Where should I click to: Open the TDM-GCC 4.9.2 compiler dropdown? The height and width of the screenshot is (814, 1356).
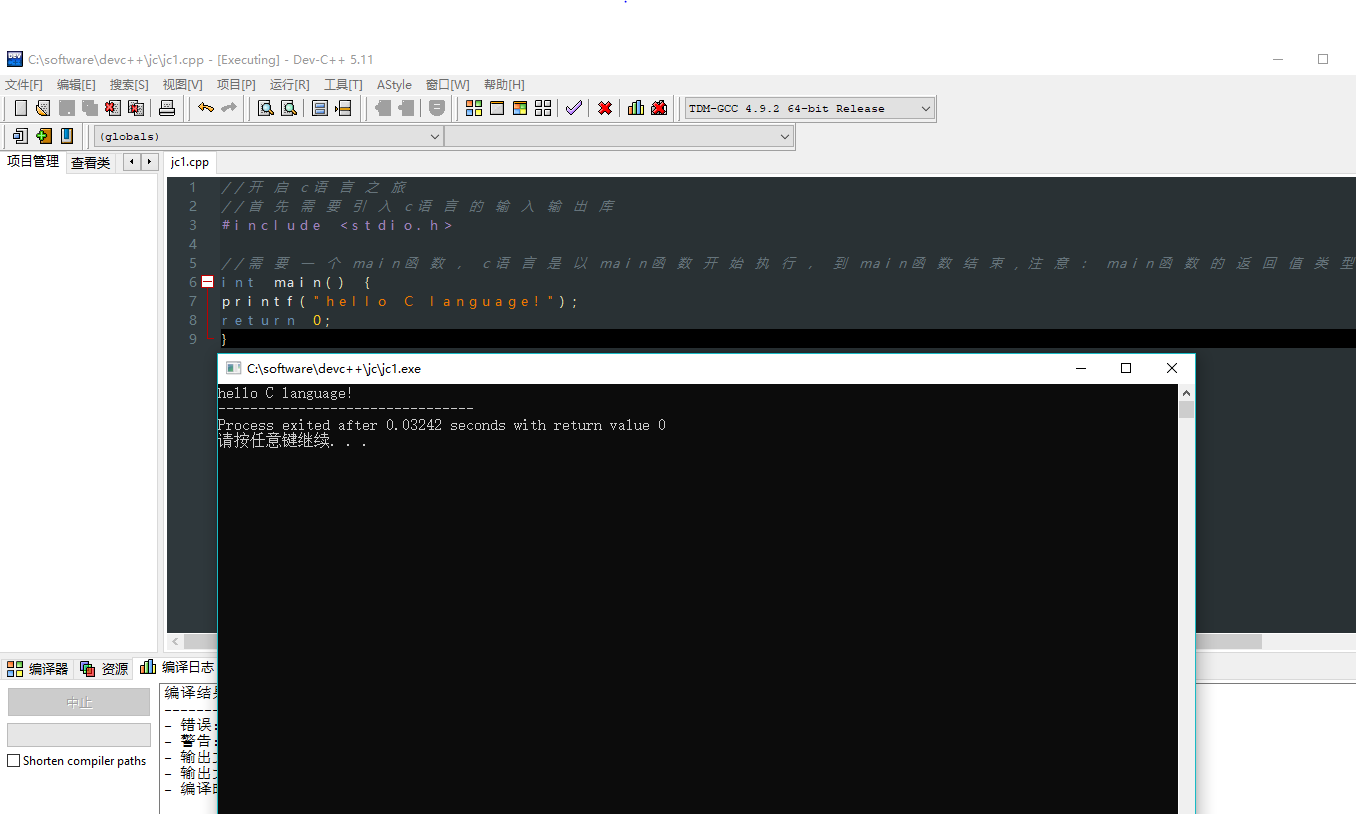coord(809,108)
